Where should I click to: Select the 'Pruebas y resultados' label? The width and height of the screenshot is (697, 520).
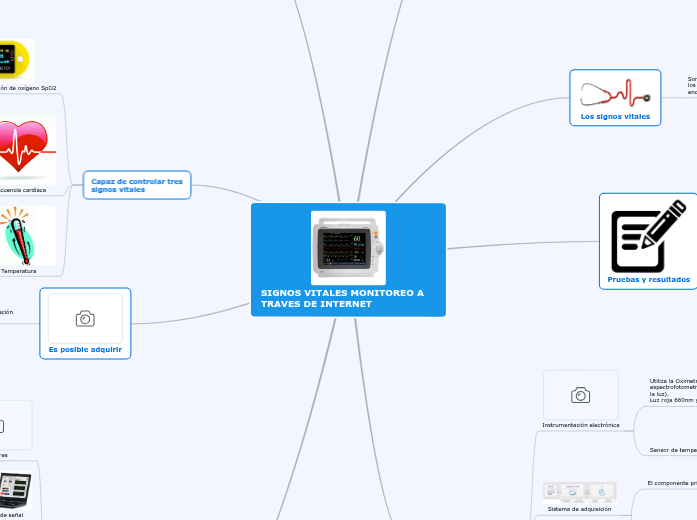pos(648,280)
